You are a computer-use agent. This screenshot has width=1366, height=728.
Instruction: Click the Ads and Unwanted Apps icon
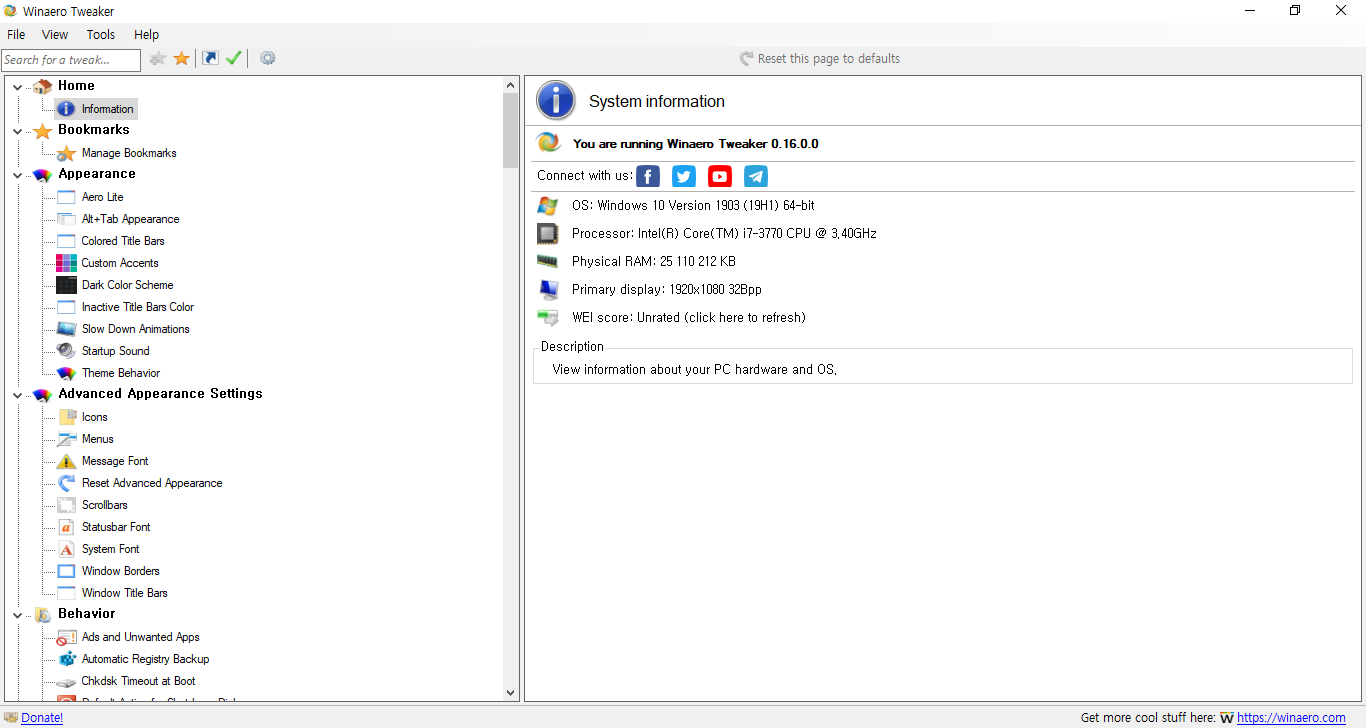66,637
